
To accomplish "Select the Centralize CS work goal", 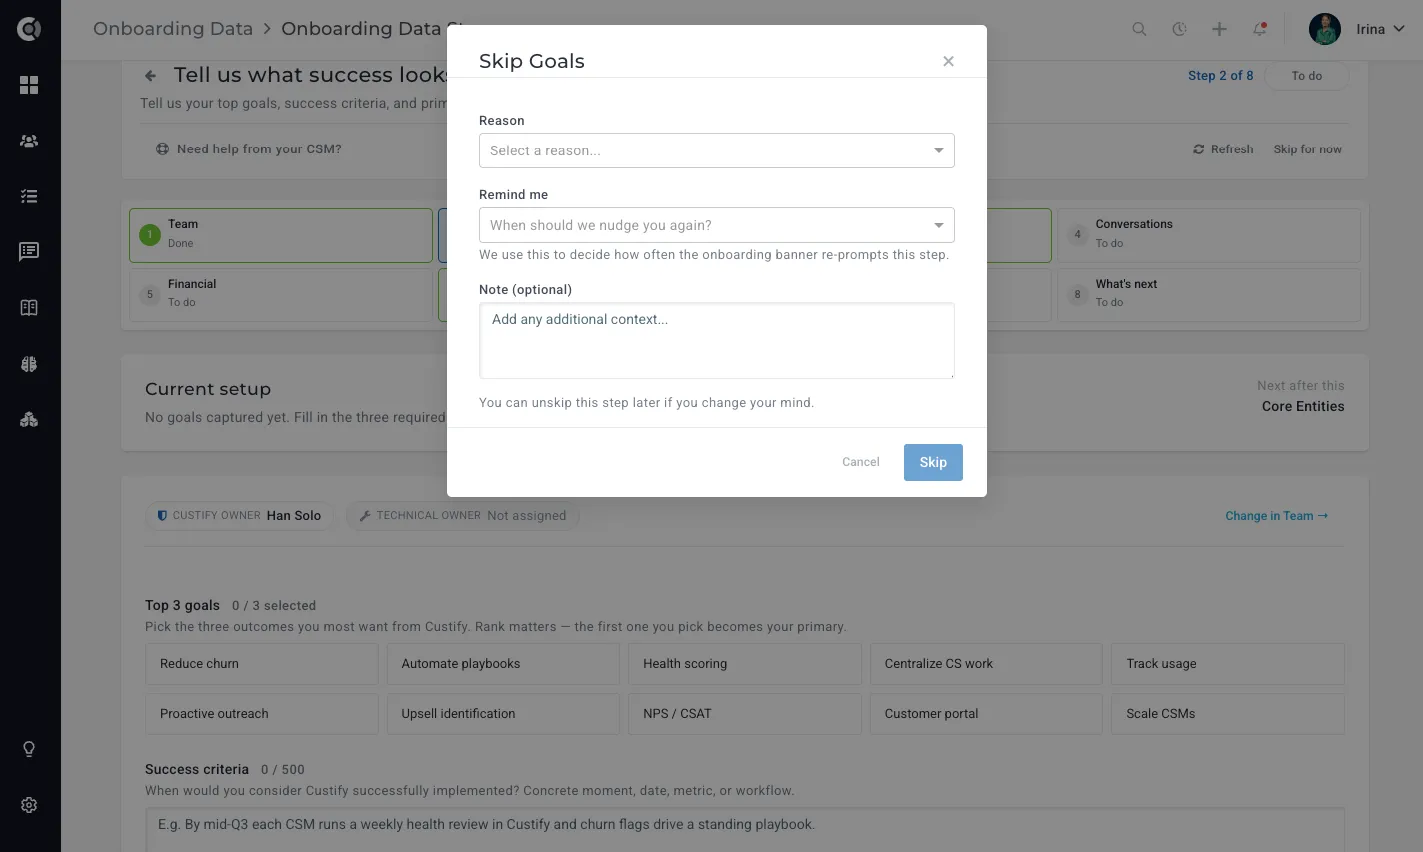I will coord(986,664).
